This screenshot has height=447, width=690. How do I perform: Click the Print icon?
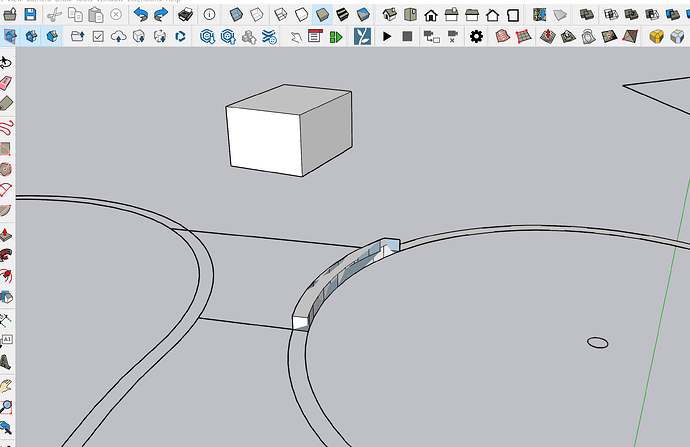(x=186, y=15)
